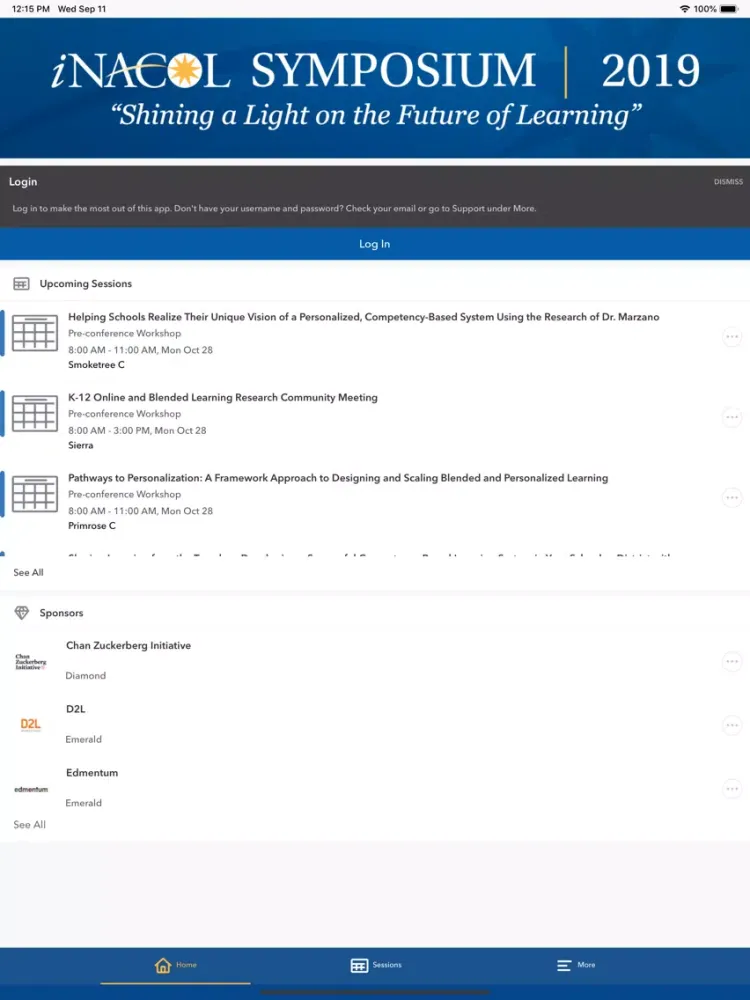Open options for D2L sponsor

pyautogui.click(x=732, y=725)
